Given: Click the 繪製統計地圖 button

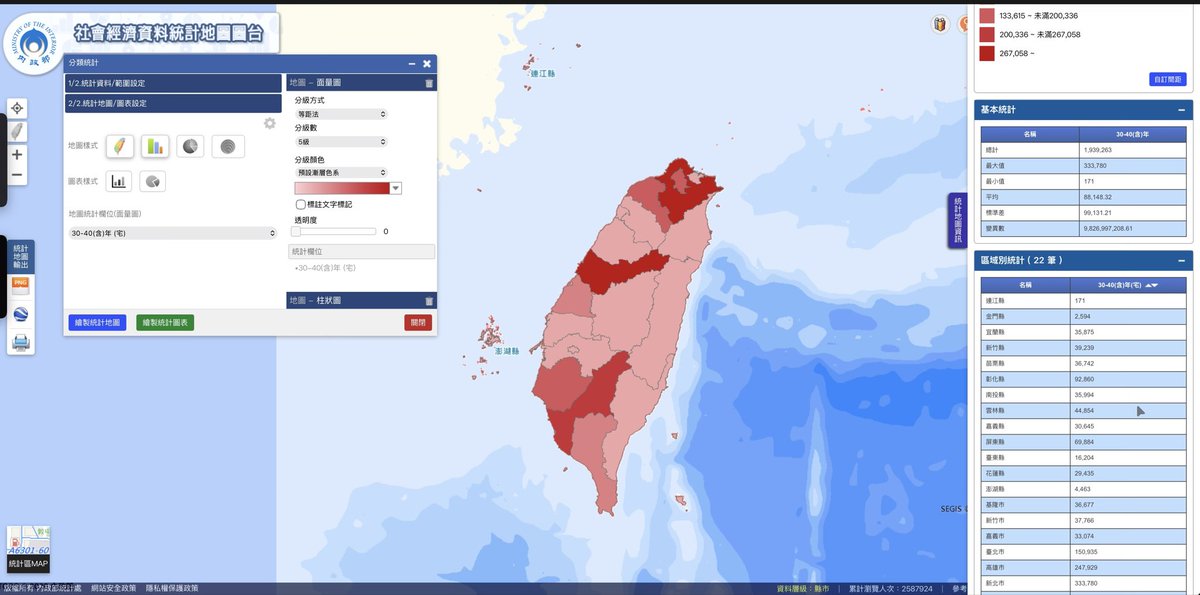Looking at the screenshot, I should click(98, 323).
